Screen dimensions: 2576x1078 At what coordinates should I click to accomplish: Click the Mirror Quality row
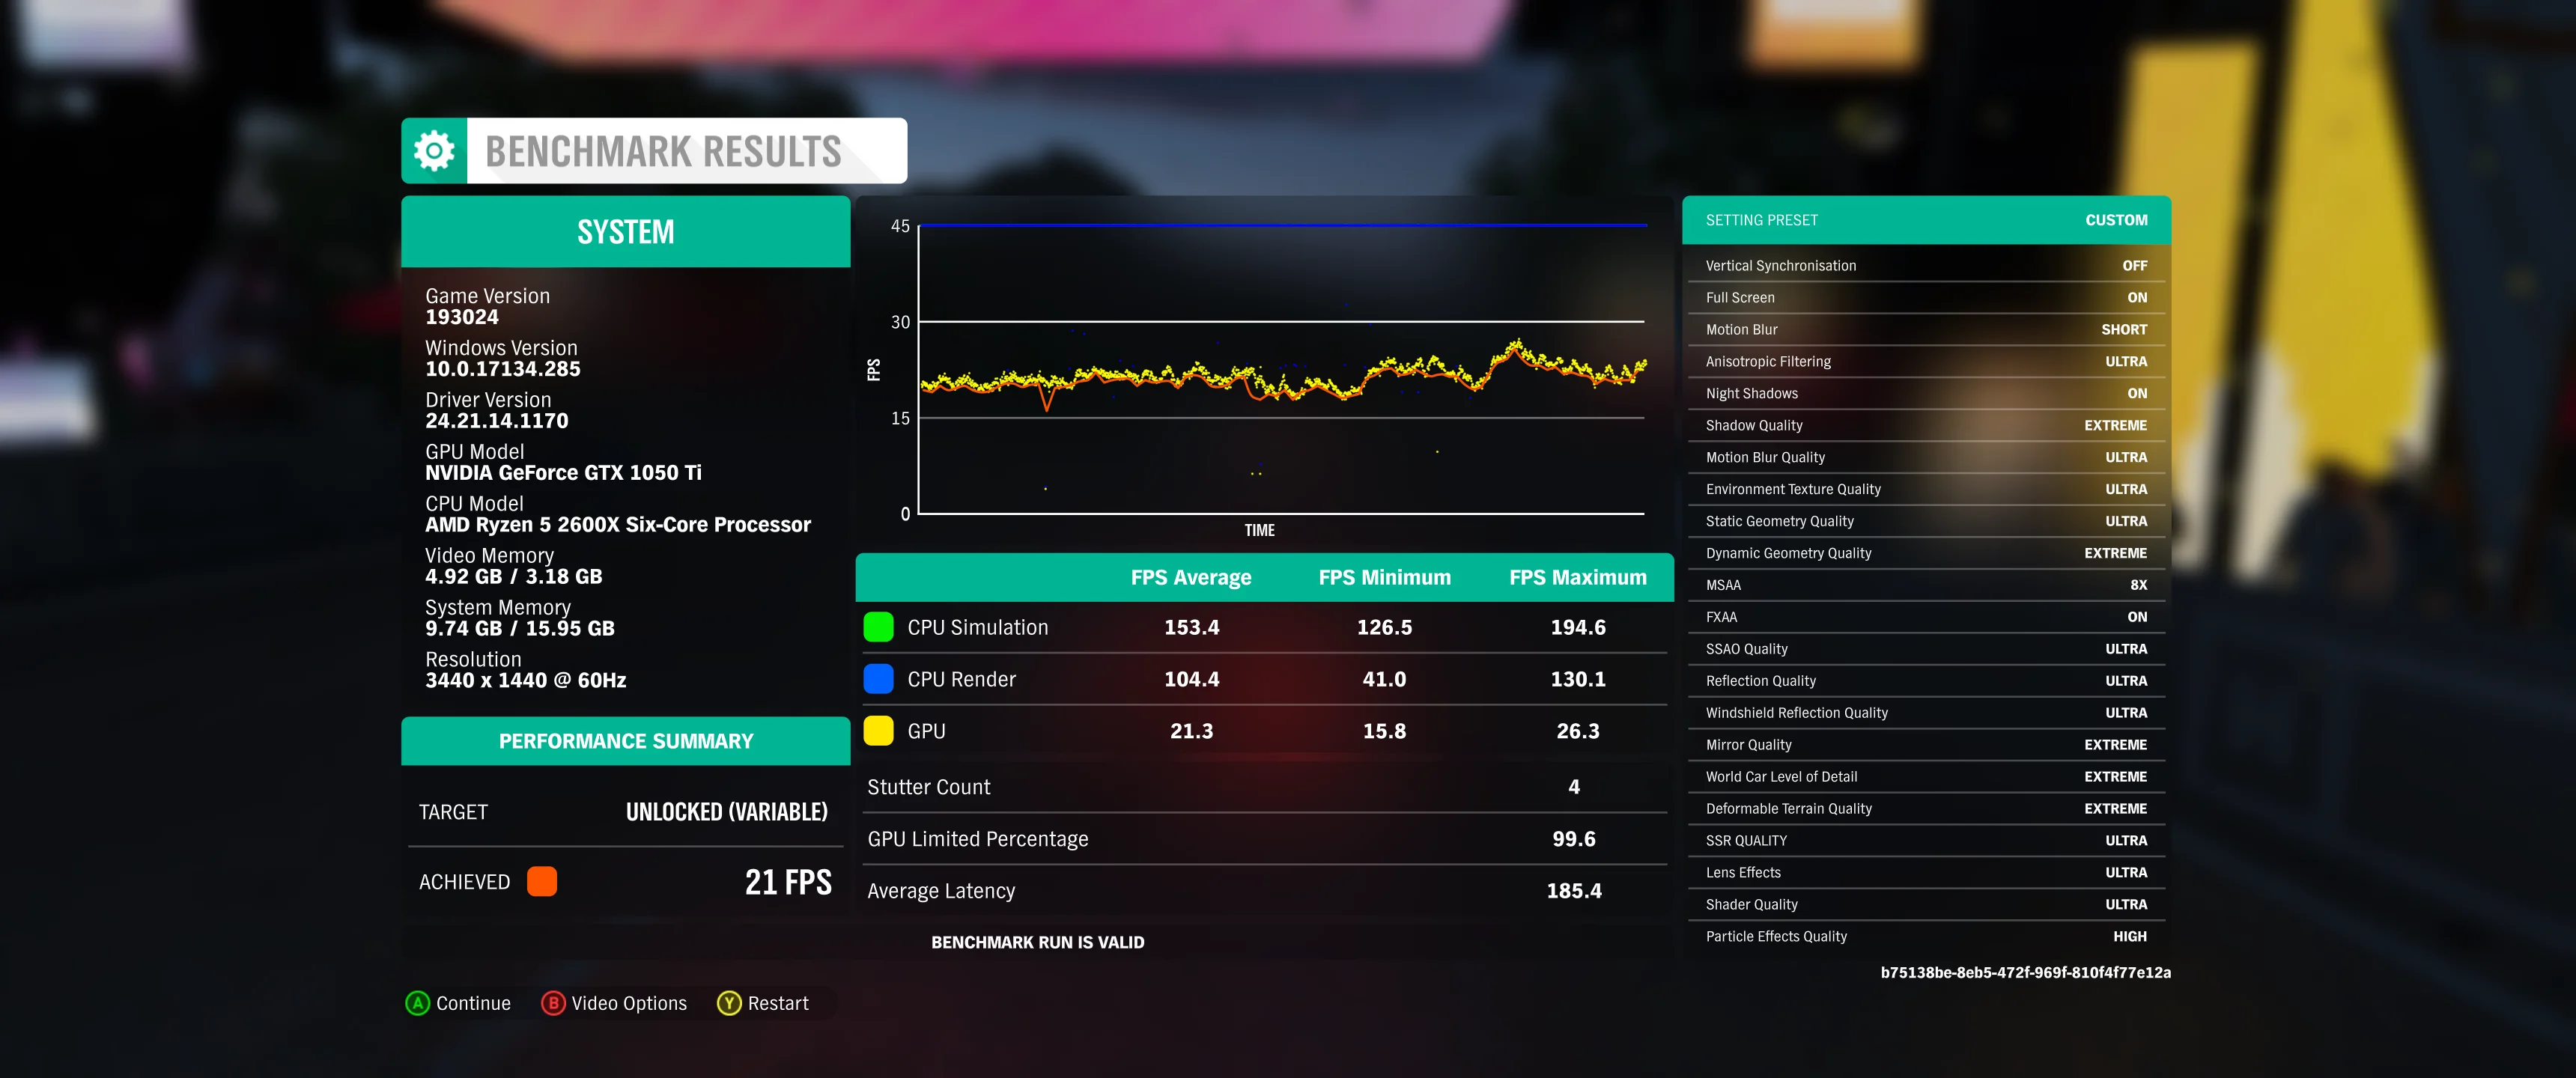click(1926, 744)
